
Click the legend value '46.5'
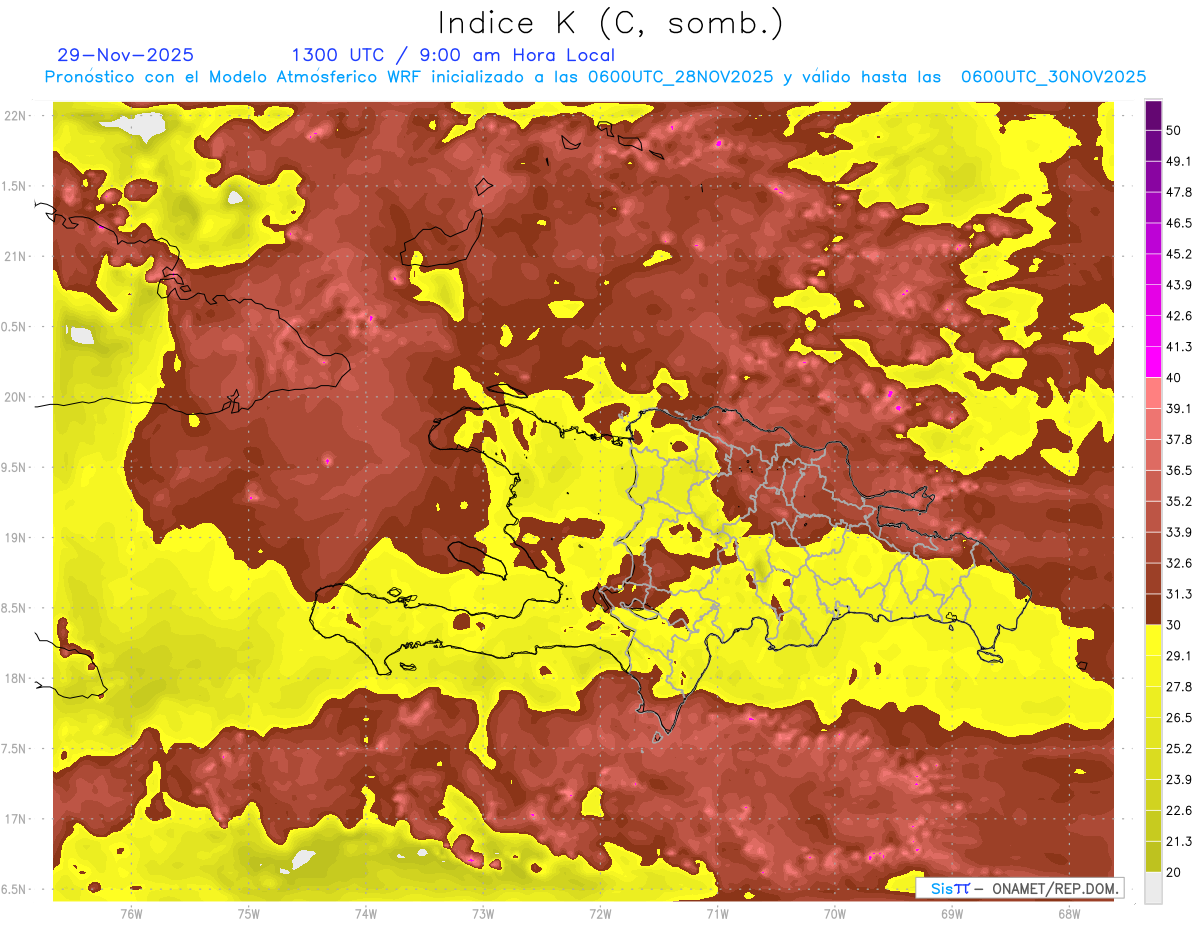coord(1179,223)
